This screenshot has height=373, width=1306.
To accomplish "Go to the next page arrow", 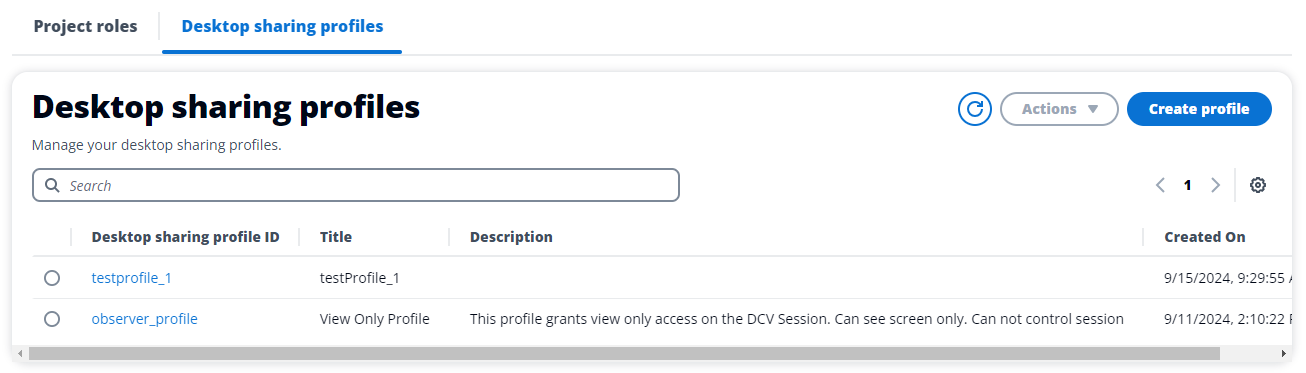I will [x=1216, y=185].
